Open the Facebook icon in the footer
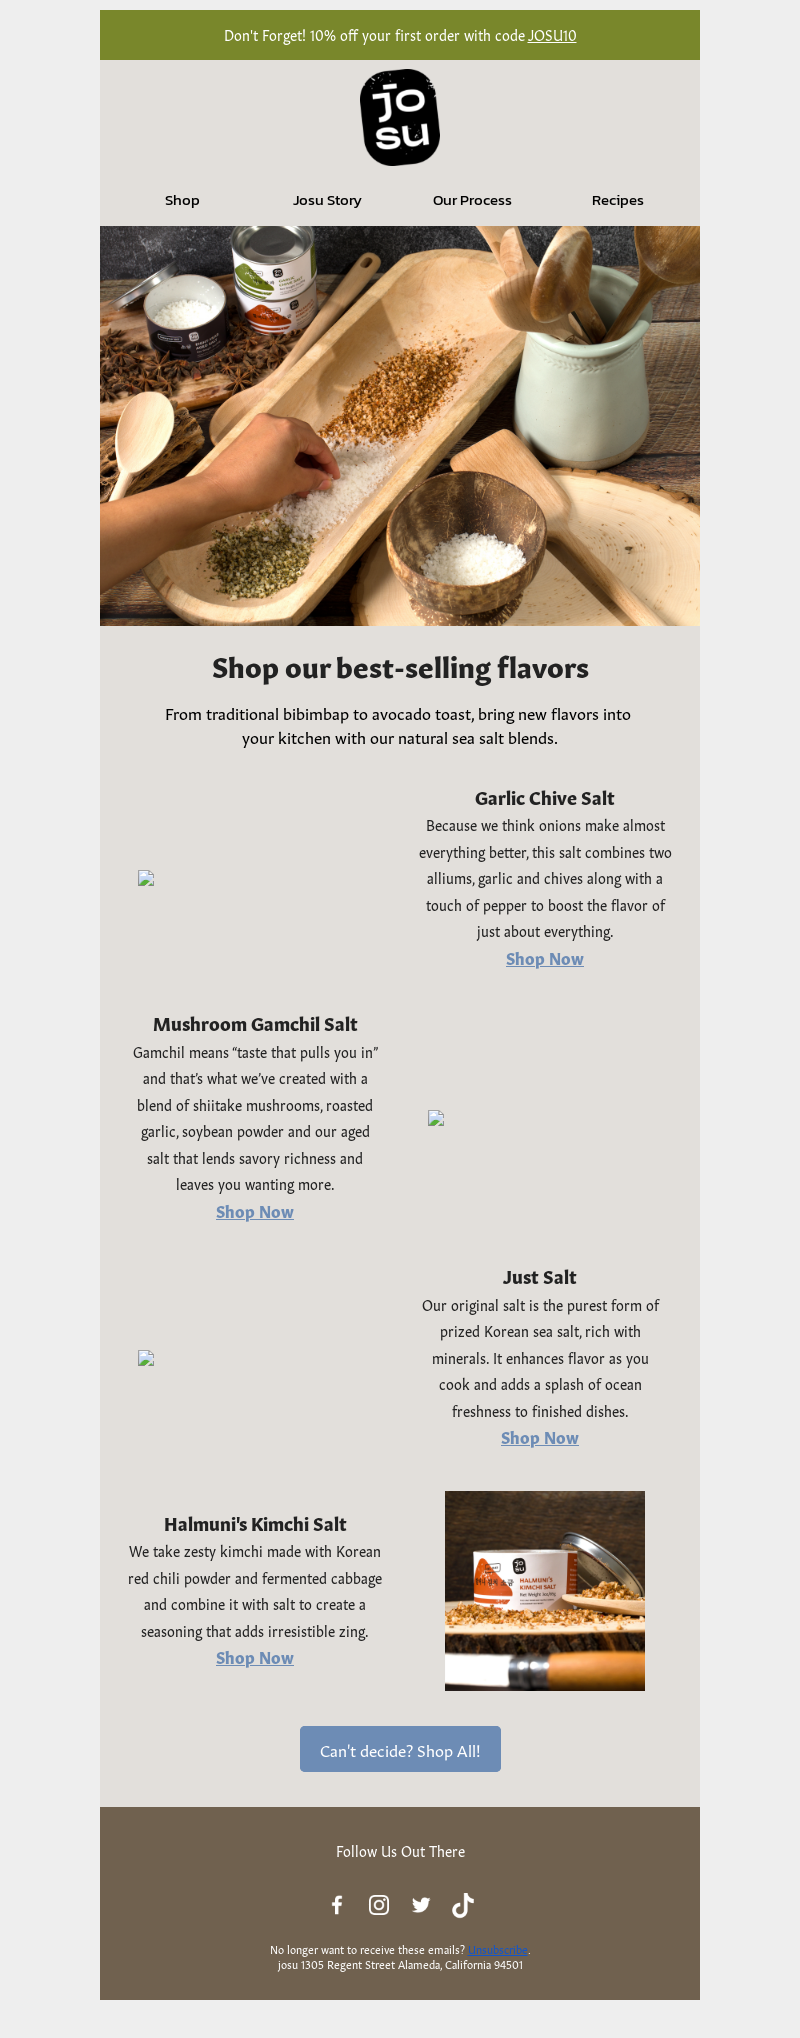The width and height of the screenshot is (800, 2038). click(337, 1905)
